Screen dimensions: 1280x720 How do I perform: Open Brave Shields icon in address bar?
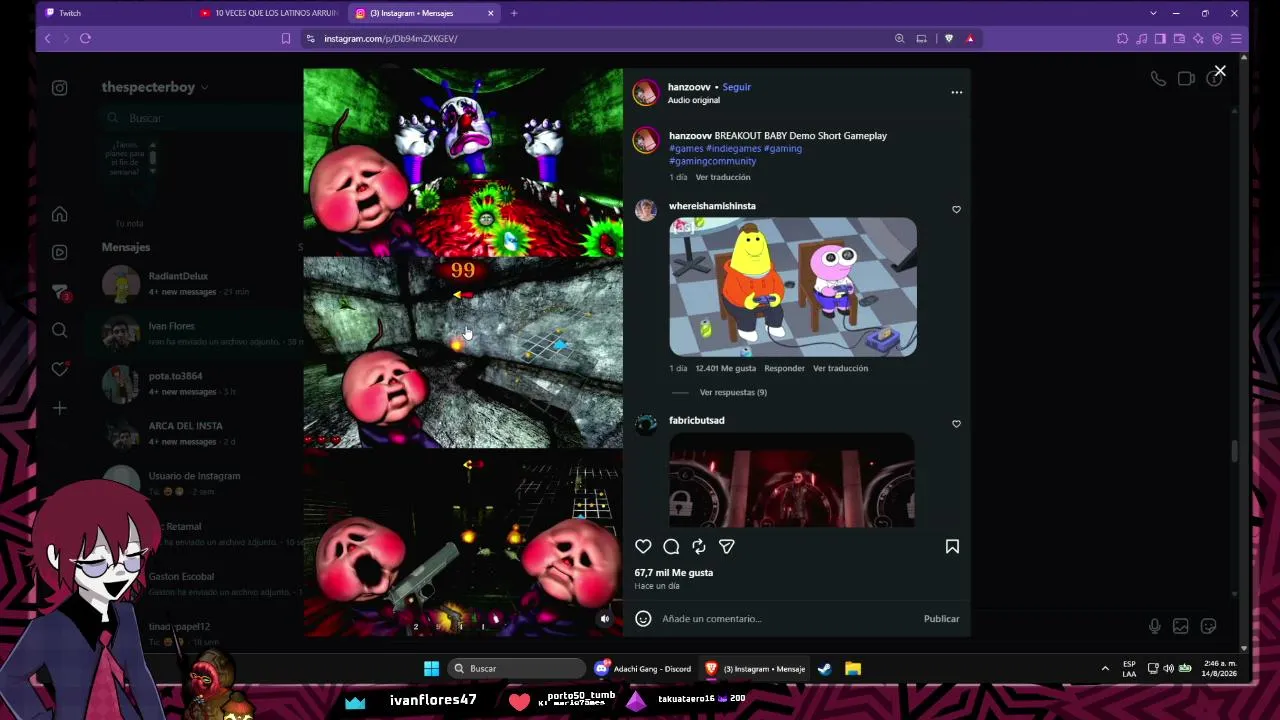(x=949, y=38)
